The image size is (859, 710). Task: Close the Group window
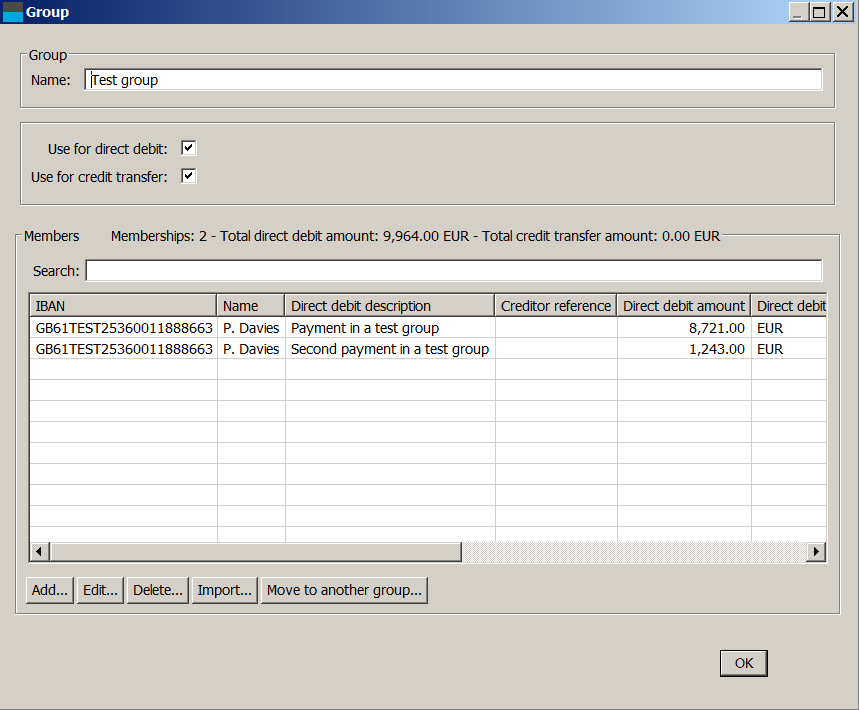coord(843,12)
